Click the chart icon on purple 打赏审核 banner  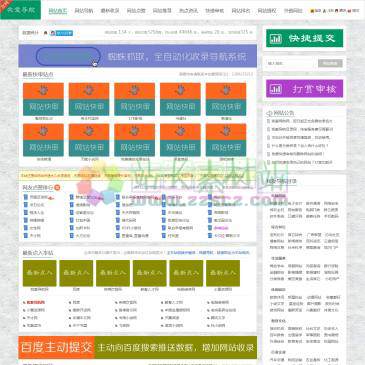(276, 89)
